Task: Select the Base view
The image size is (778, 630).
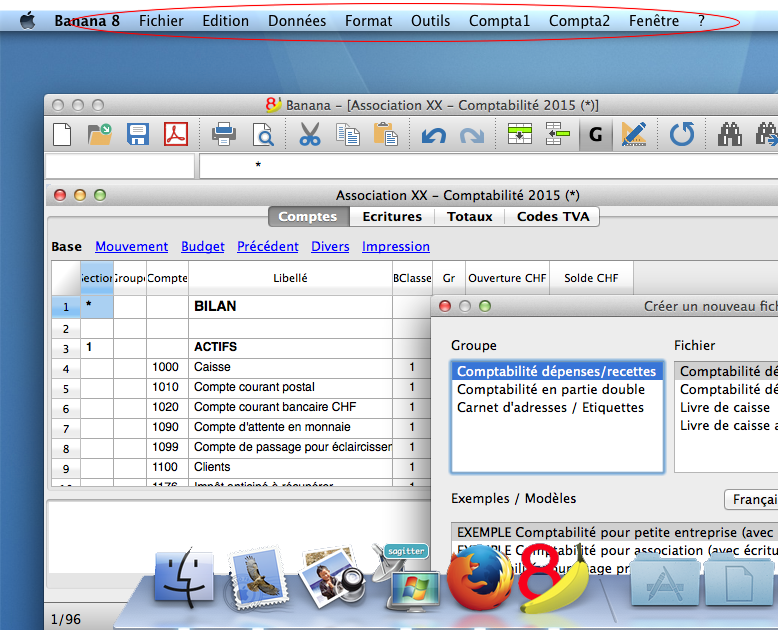Action: tap(66, 247)
